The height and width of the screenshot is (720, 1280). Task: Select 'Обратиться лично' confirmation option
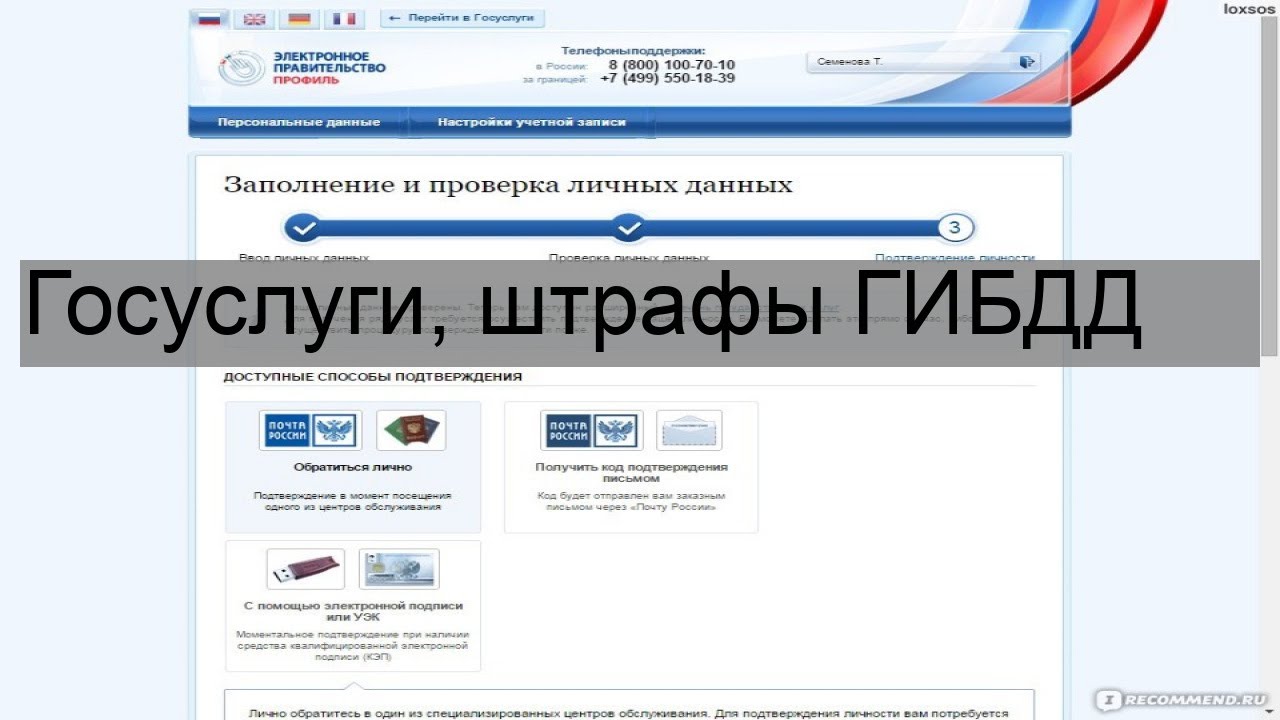coord(353,467)
